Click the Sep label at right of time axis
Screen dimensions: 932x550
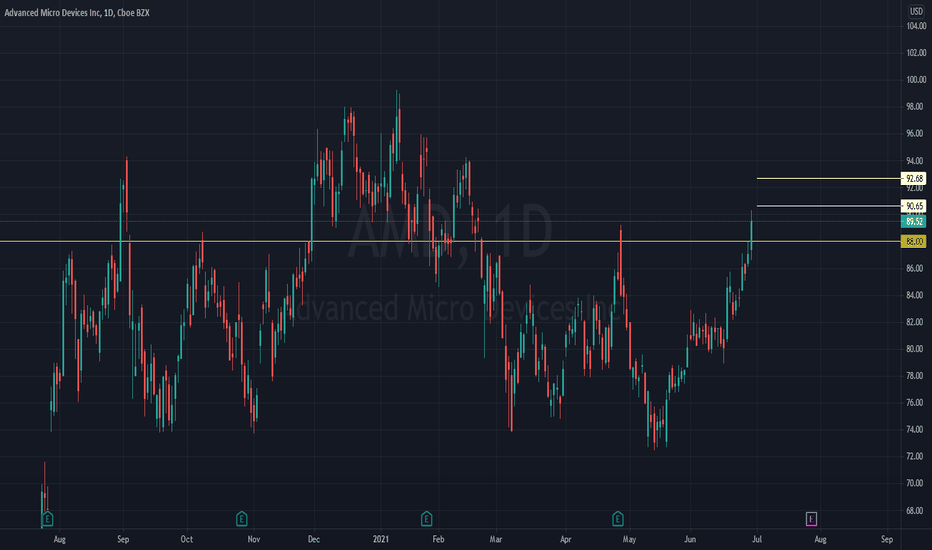pos(887,540)
